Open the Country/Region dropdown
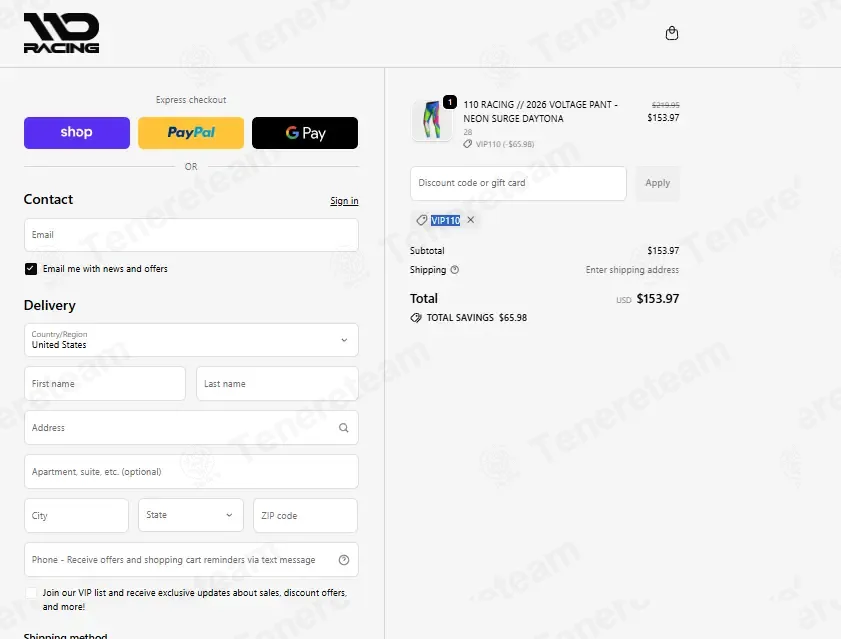The image size is (841, 639). 191,340
